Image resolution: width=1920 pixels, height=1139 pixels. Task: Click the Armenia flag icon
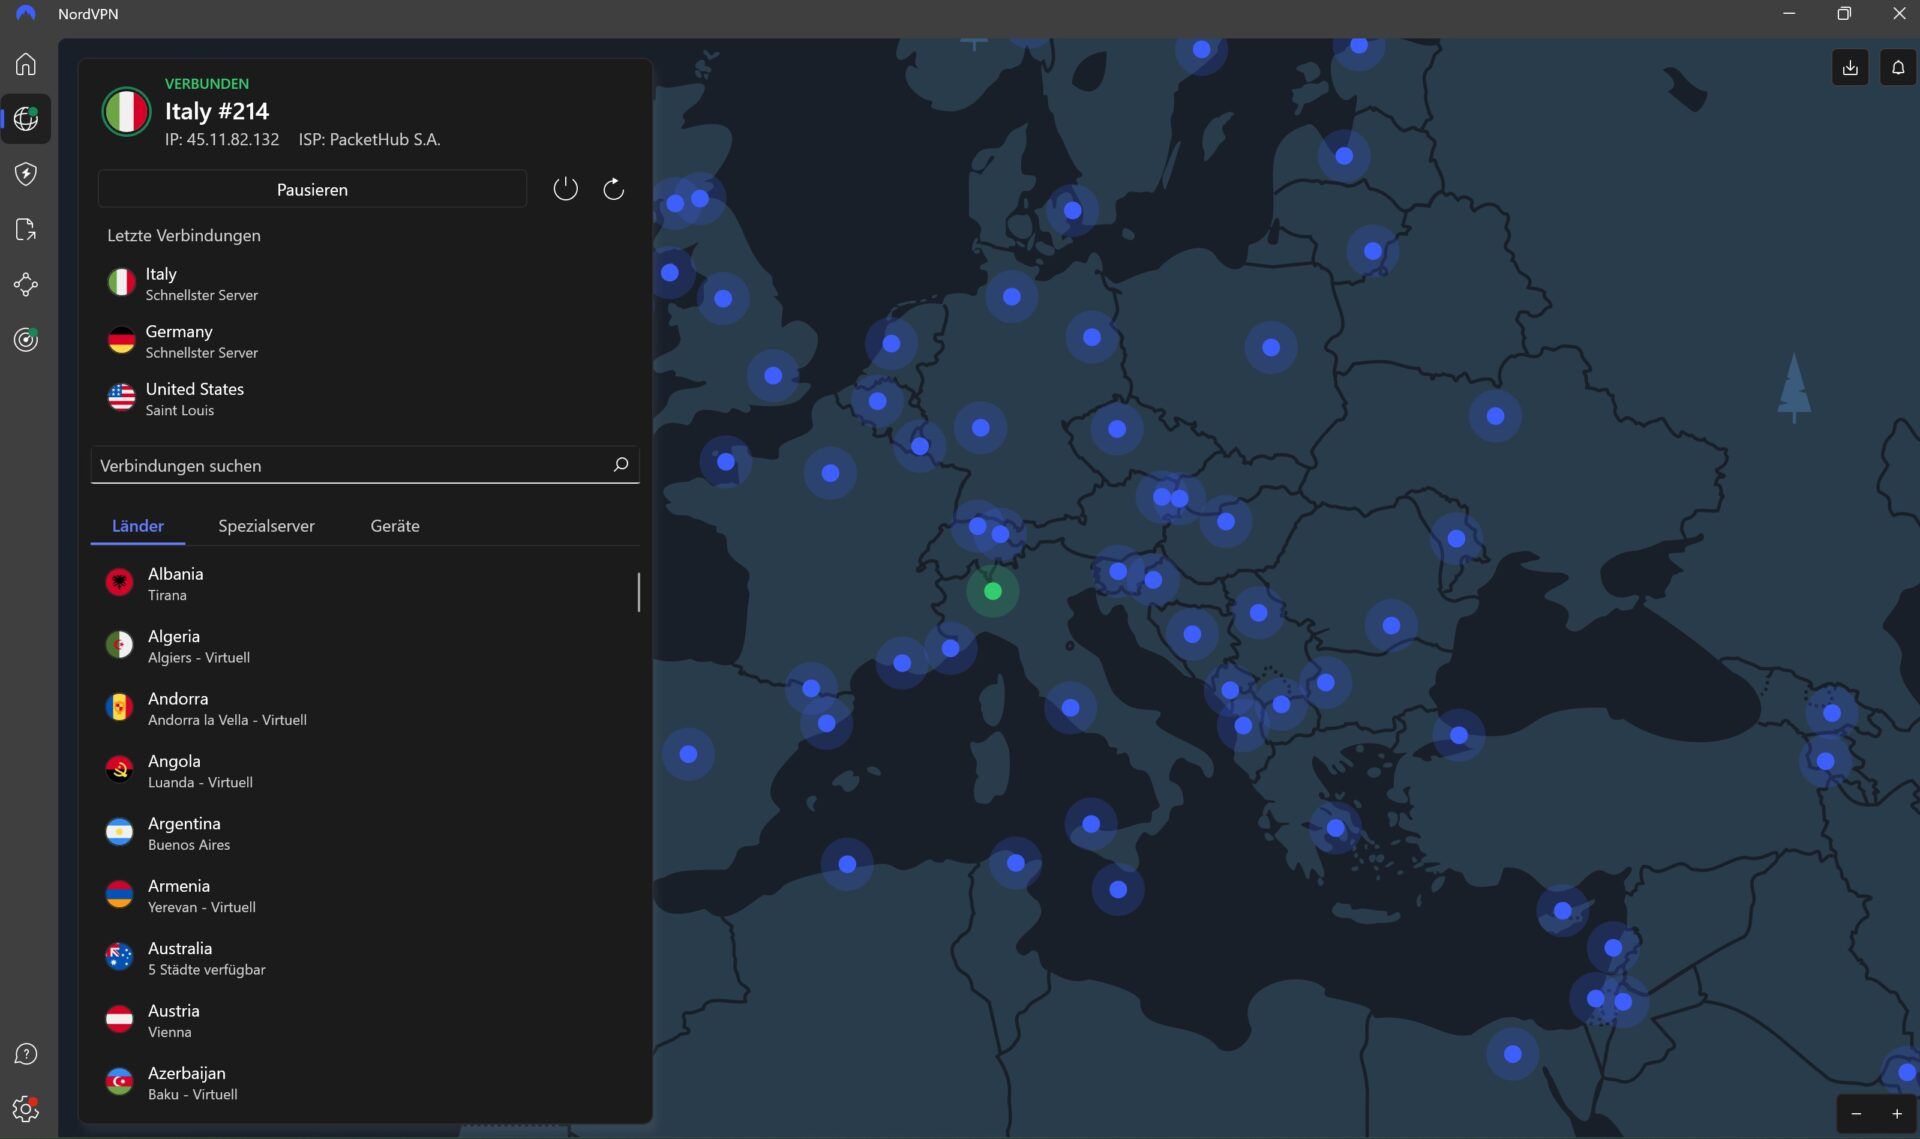119,894
